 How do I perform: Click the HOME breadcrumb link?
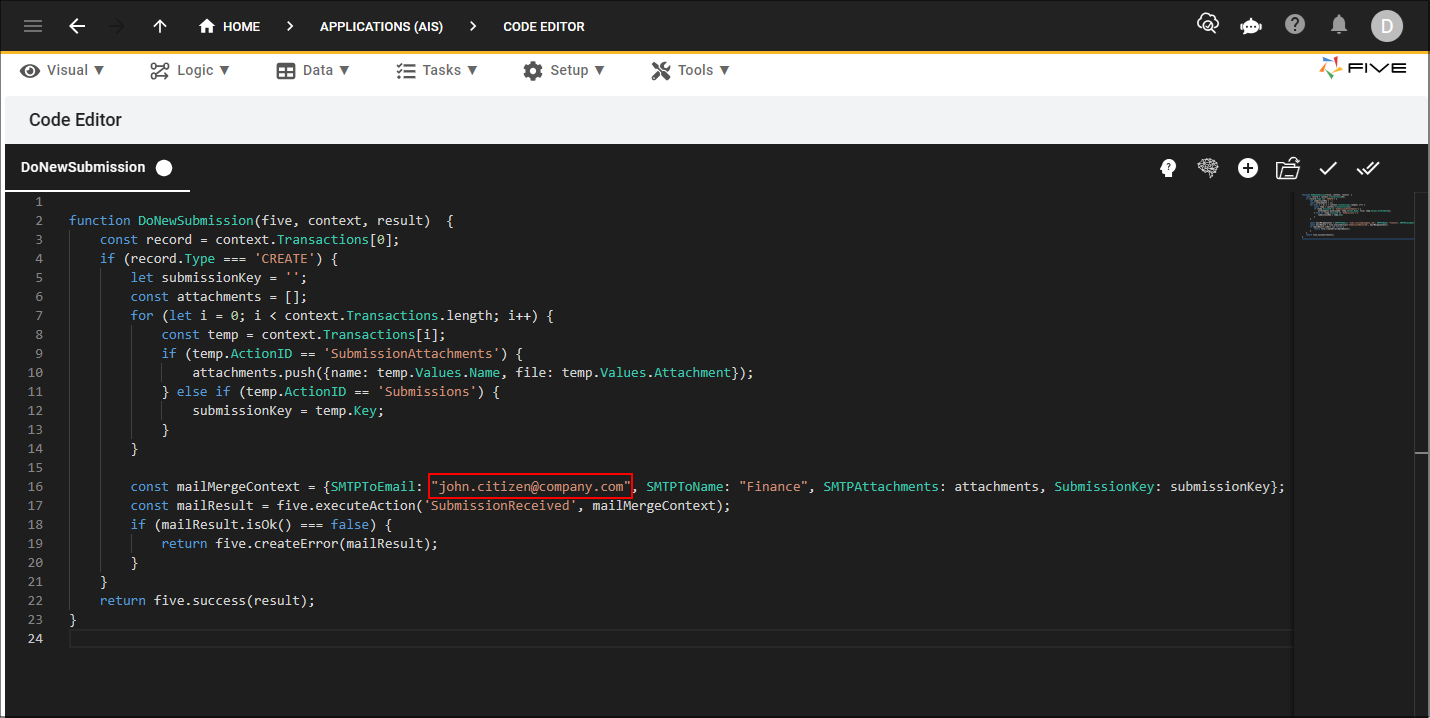point(229,26)
